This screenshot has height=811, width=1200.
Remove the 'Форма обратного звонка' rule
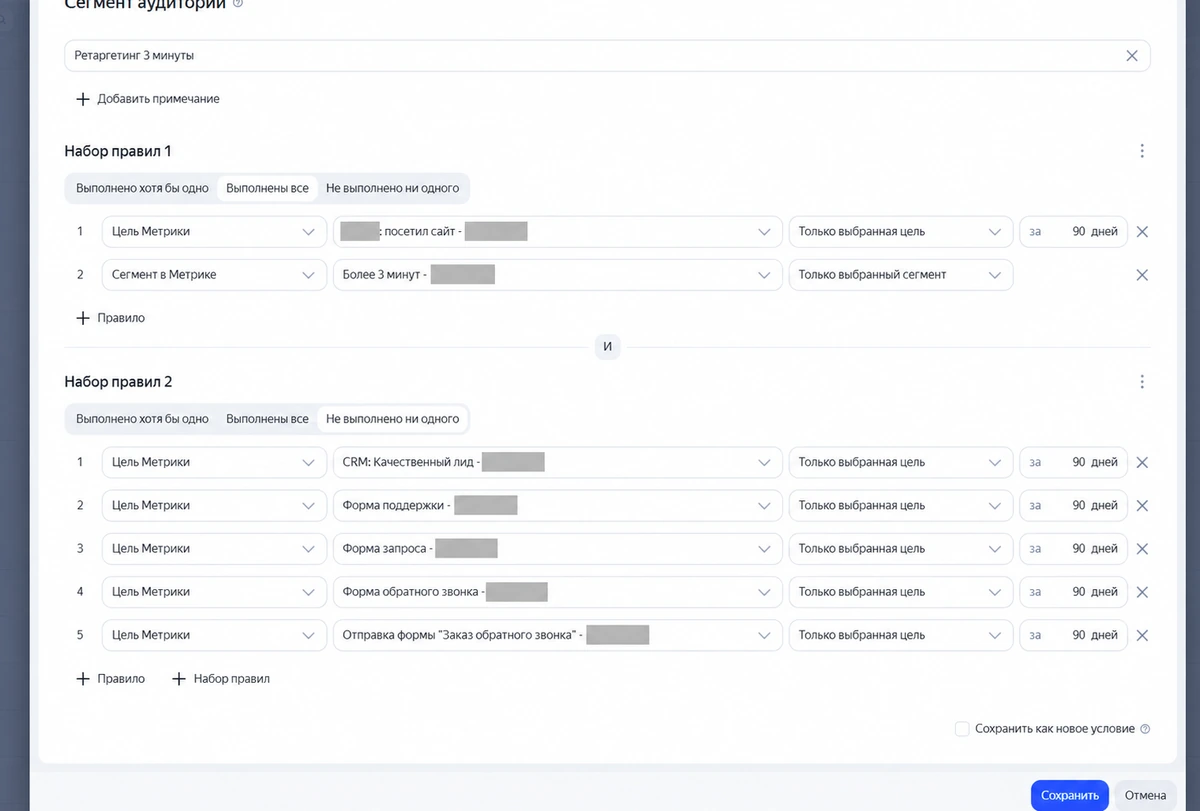pos(1142,592)
